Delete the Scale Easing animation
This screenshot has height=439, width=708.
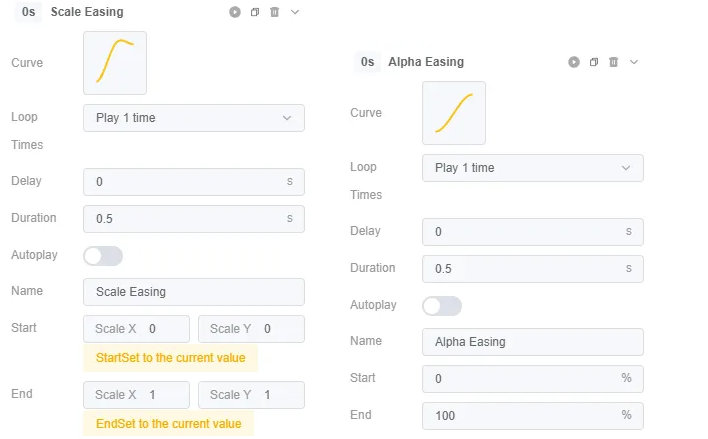(275, 12)
